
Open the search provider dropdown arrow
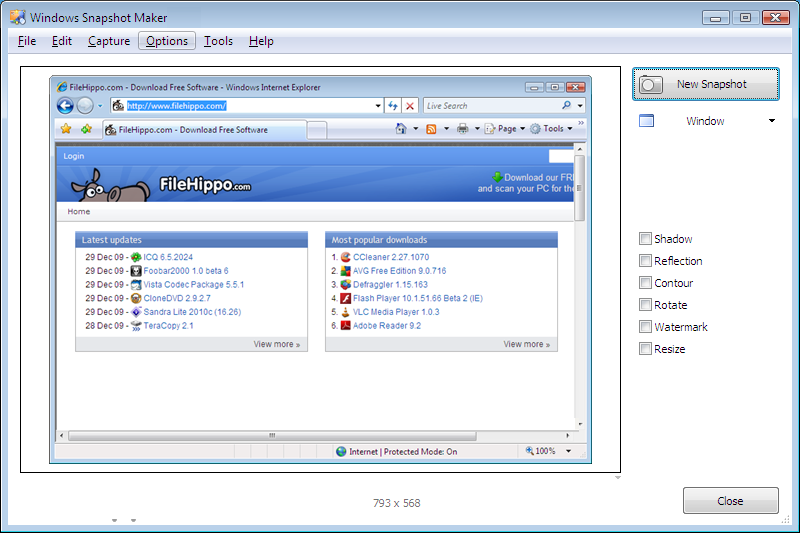click(x=580, y=106)
